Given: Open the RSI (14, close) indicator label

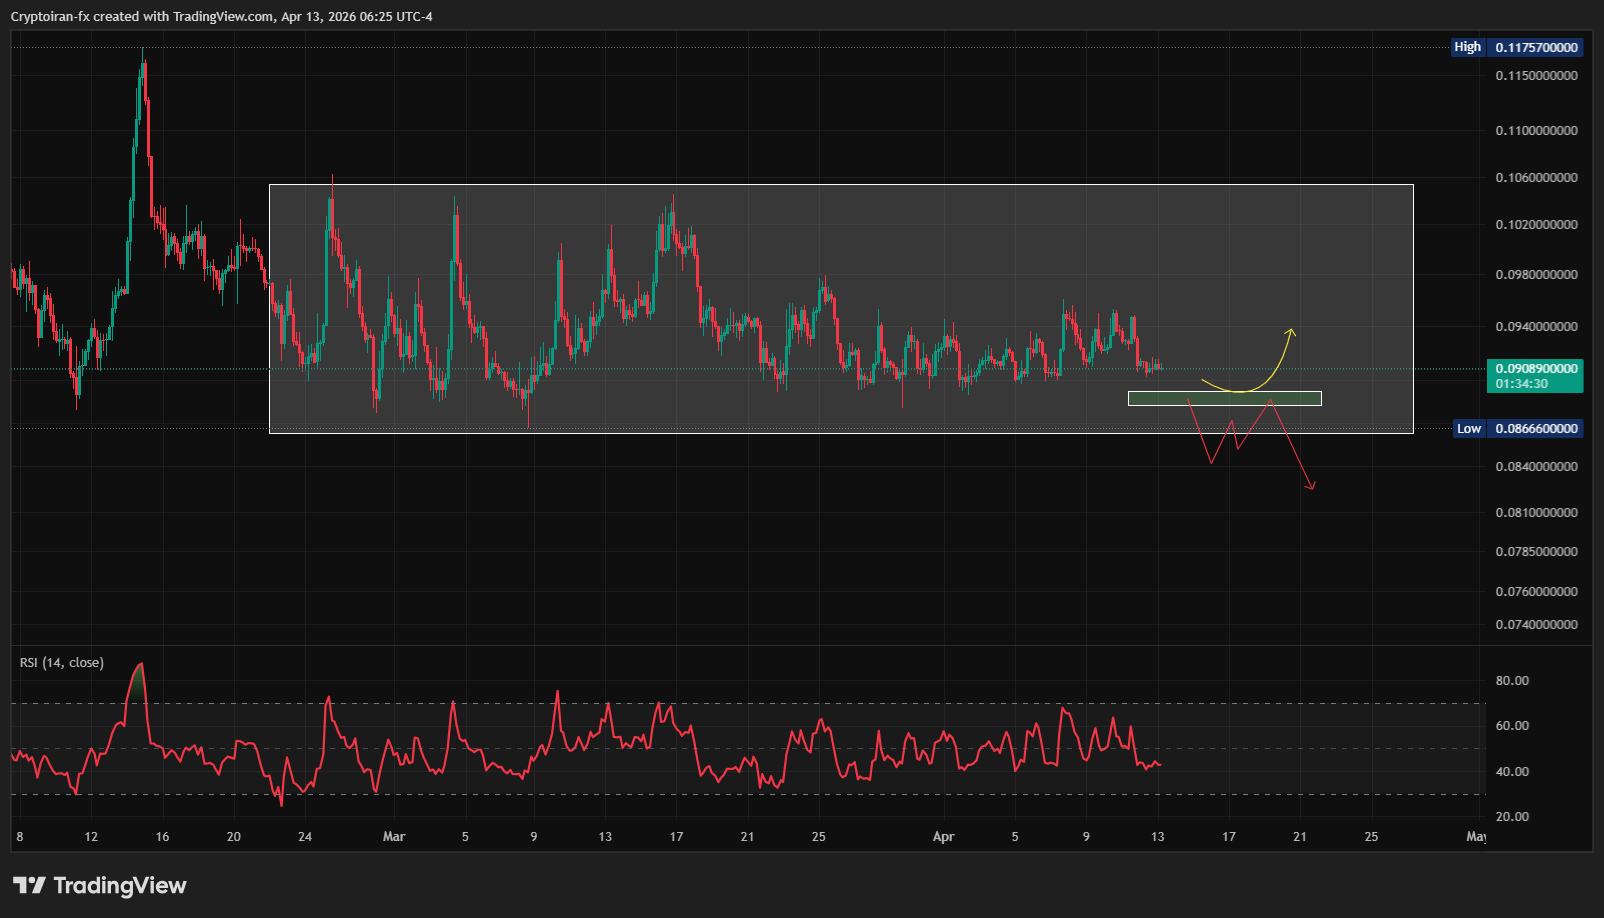Looking at the screenshot, I should pos(62,662).
